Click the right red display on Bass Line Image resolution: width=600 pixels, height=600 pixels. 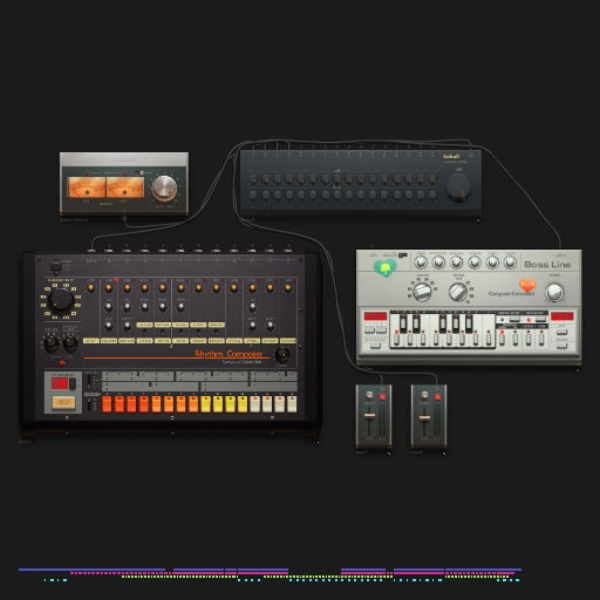pyautogui.click(x=562, y=316)
